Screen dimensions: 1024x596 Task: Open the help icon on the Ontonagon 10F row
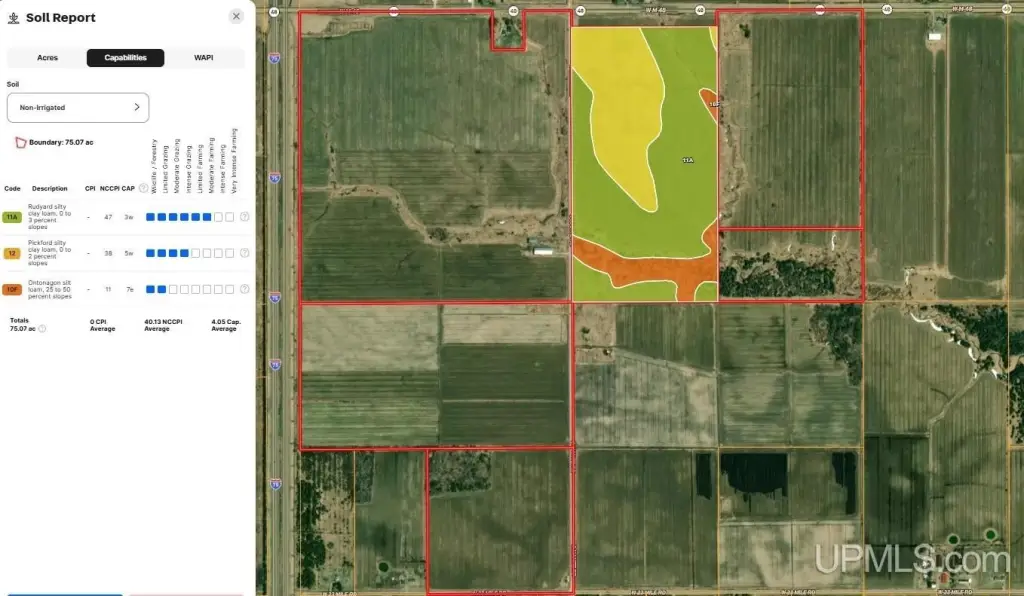[244, 289]
